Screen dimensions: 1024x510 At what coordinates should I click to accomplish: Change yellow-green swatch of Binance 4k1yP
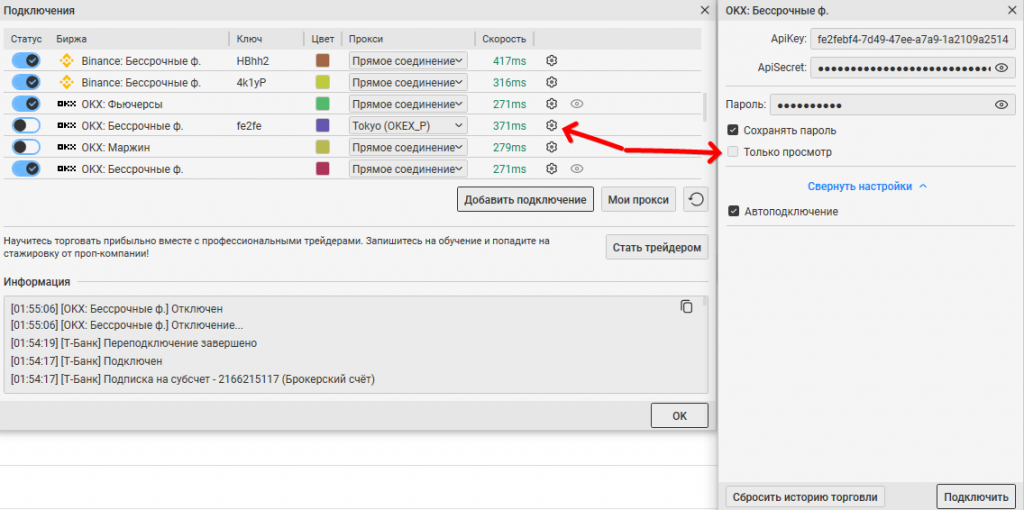(322, 82)
